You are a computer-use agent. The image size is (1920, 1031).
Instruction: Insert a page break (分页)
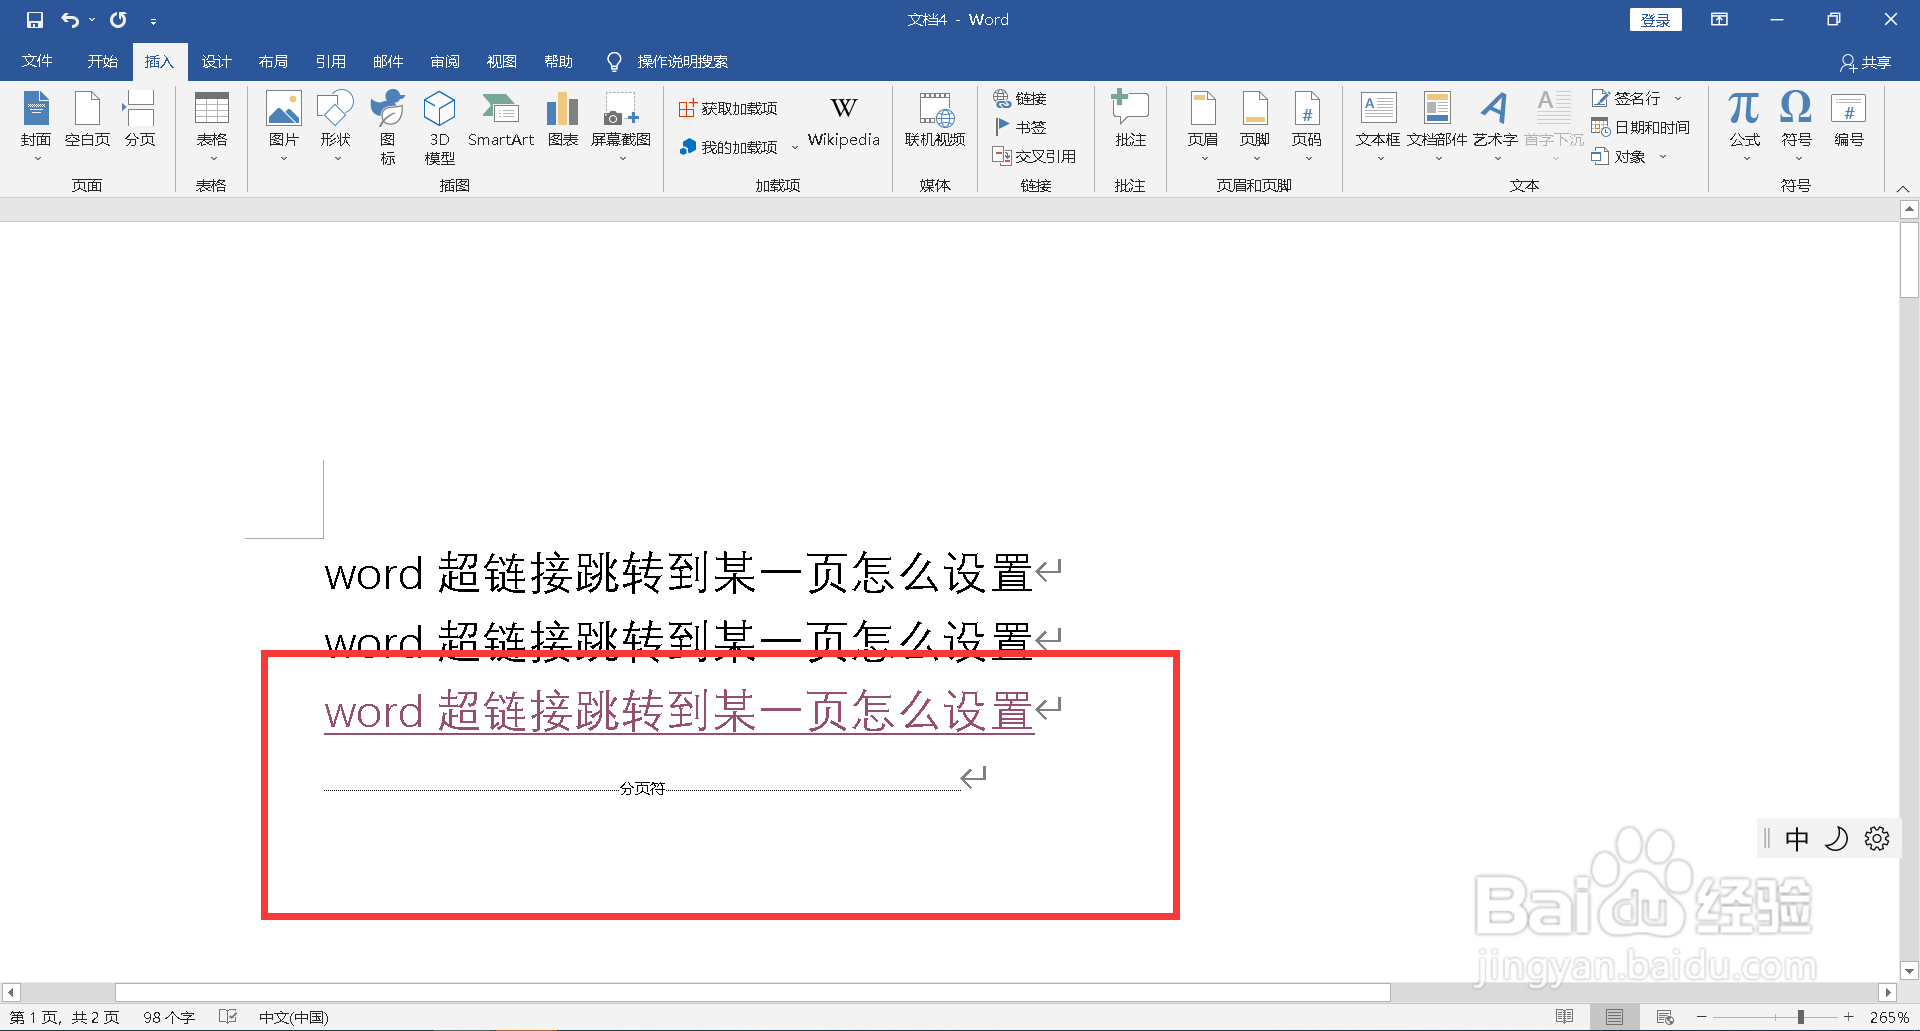140,120
